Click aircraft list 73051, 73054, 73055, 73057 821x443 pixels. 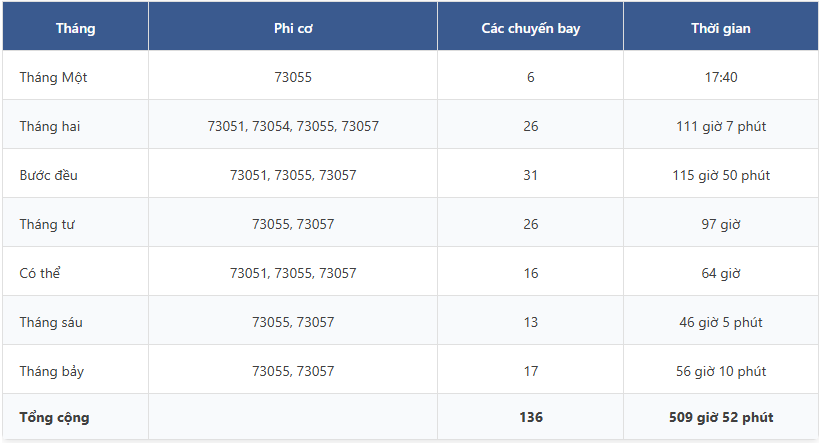293,126
